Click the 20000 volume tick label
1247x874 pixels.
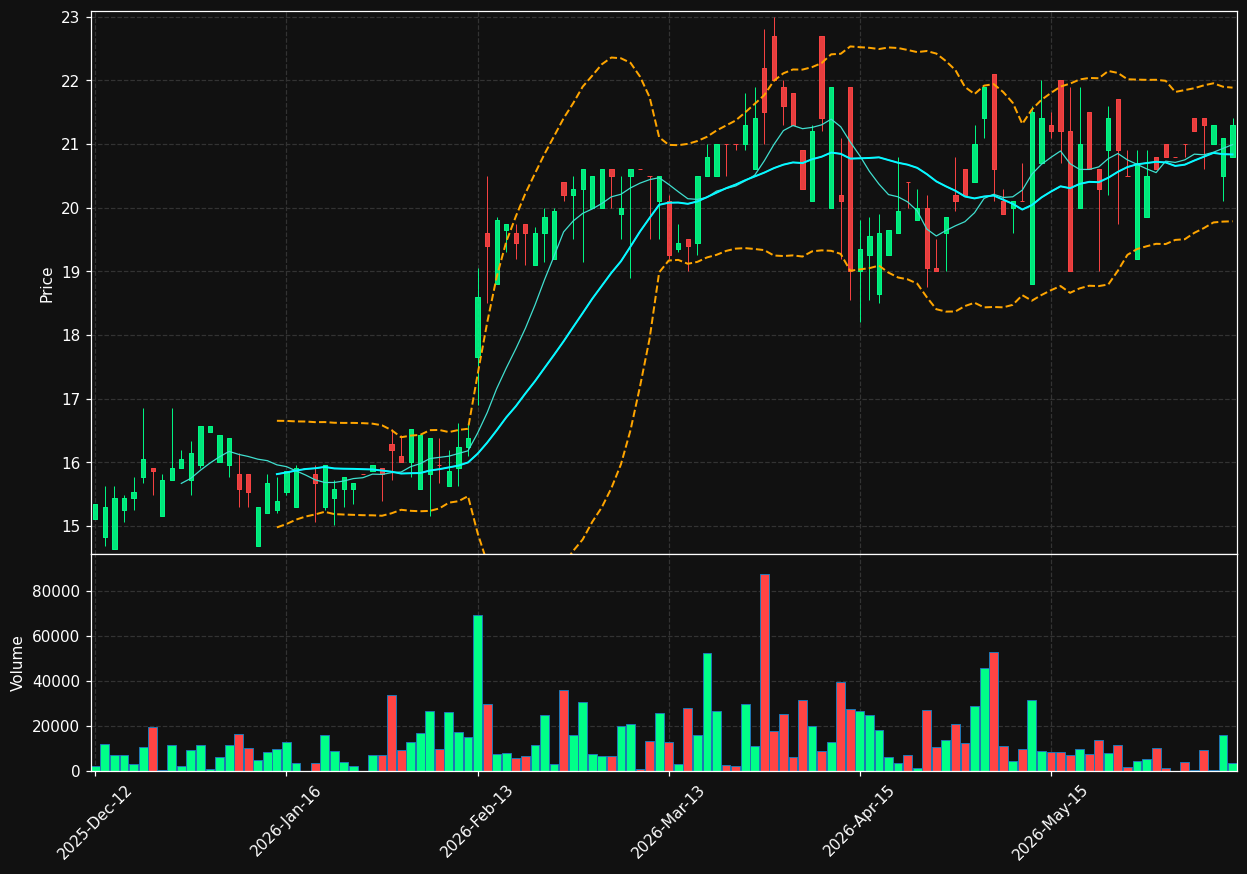[58, 727]
